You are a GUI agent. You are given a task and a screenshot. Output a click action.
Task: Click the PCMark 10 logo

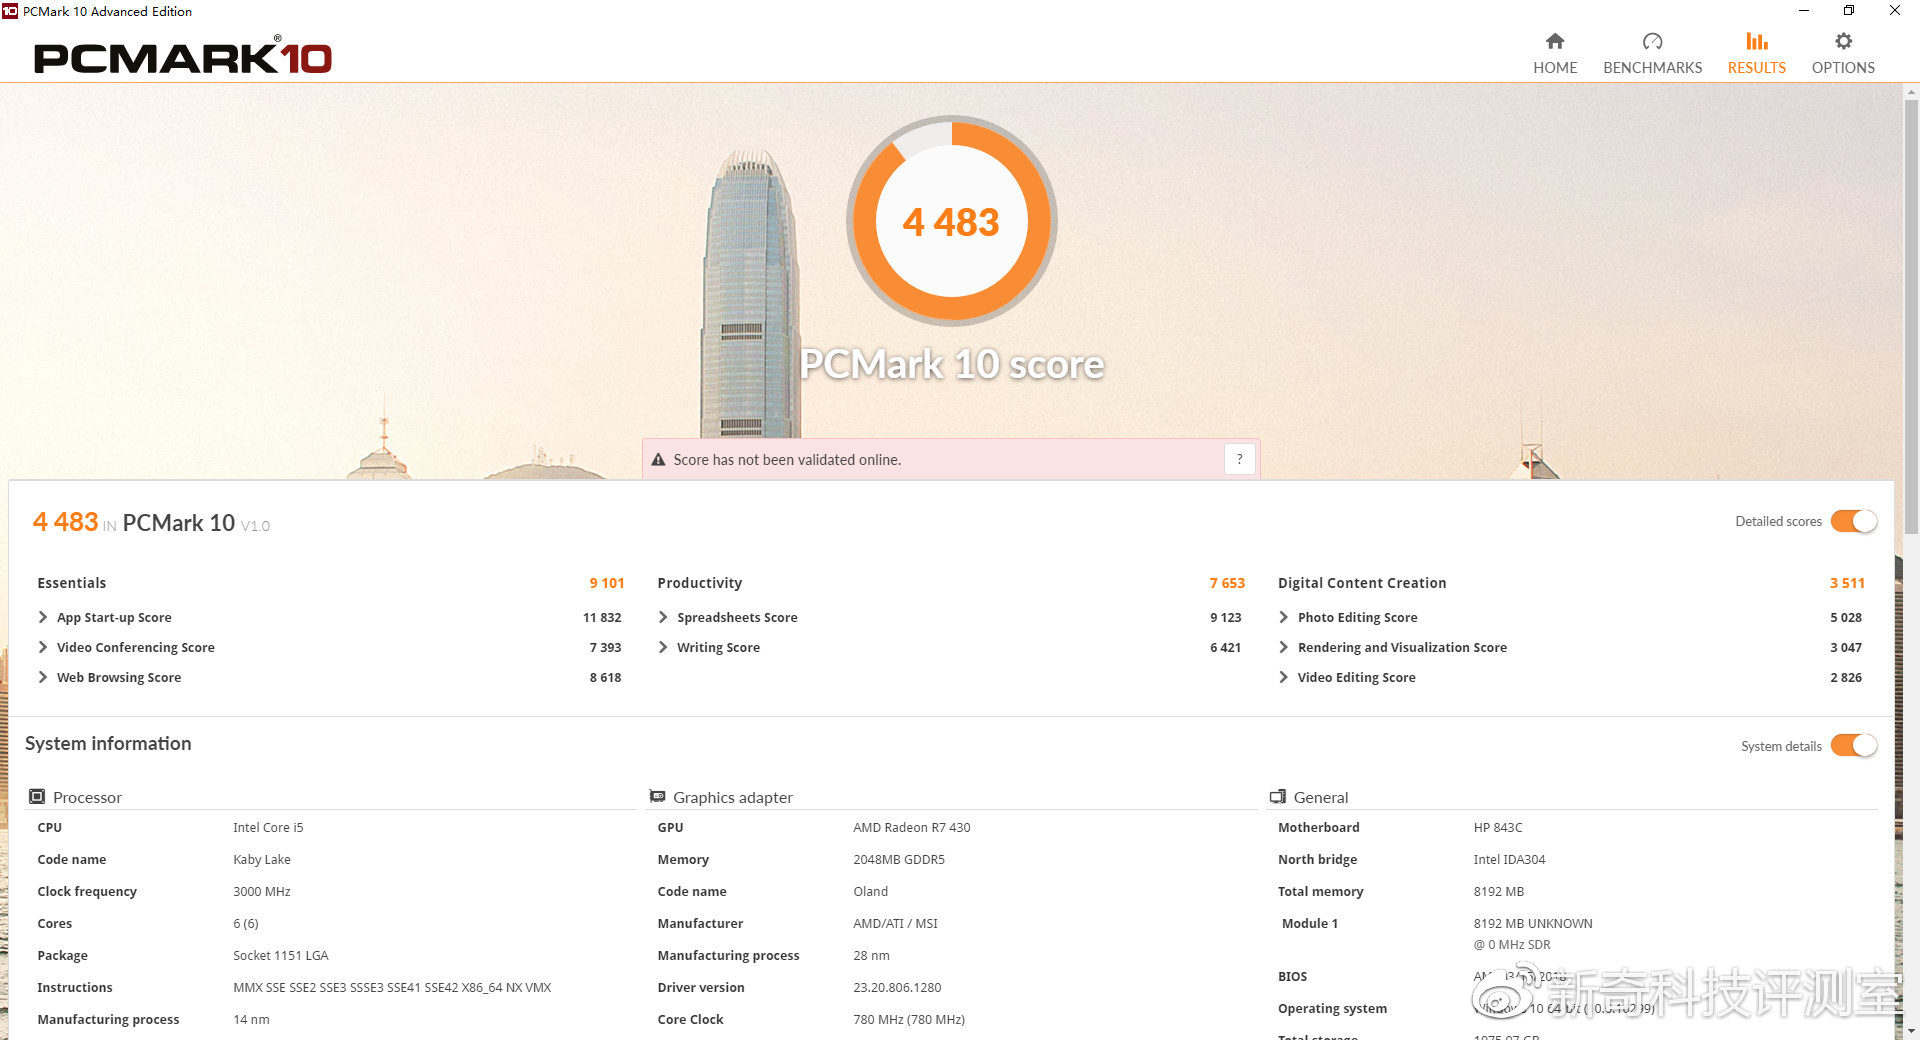pos(183,56)
